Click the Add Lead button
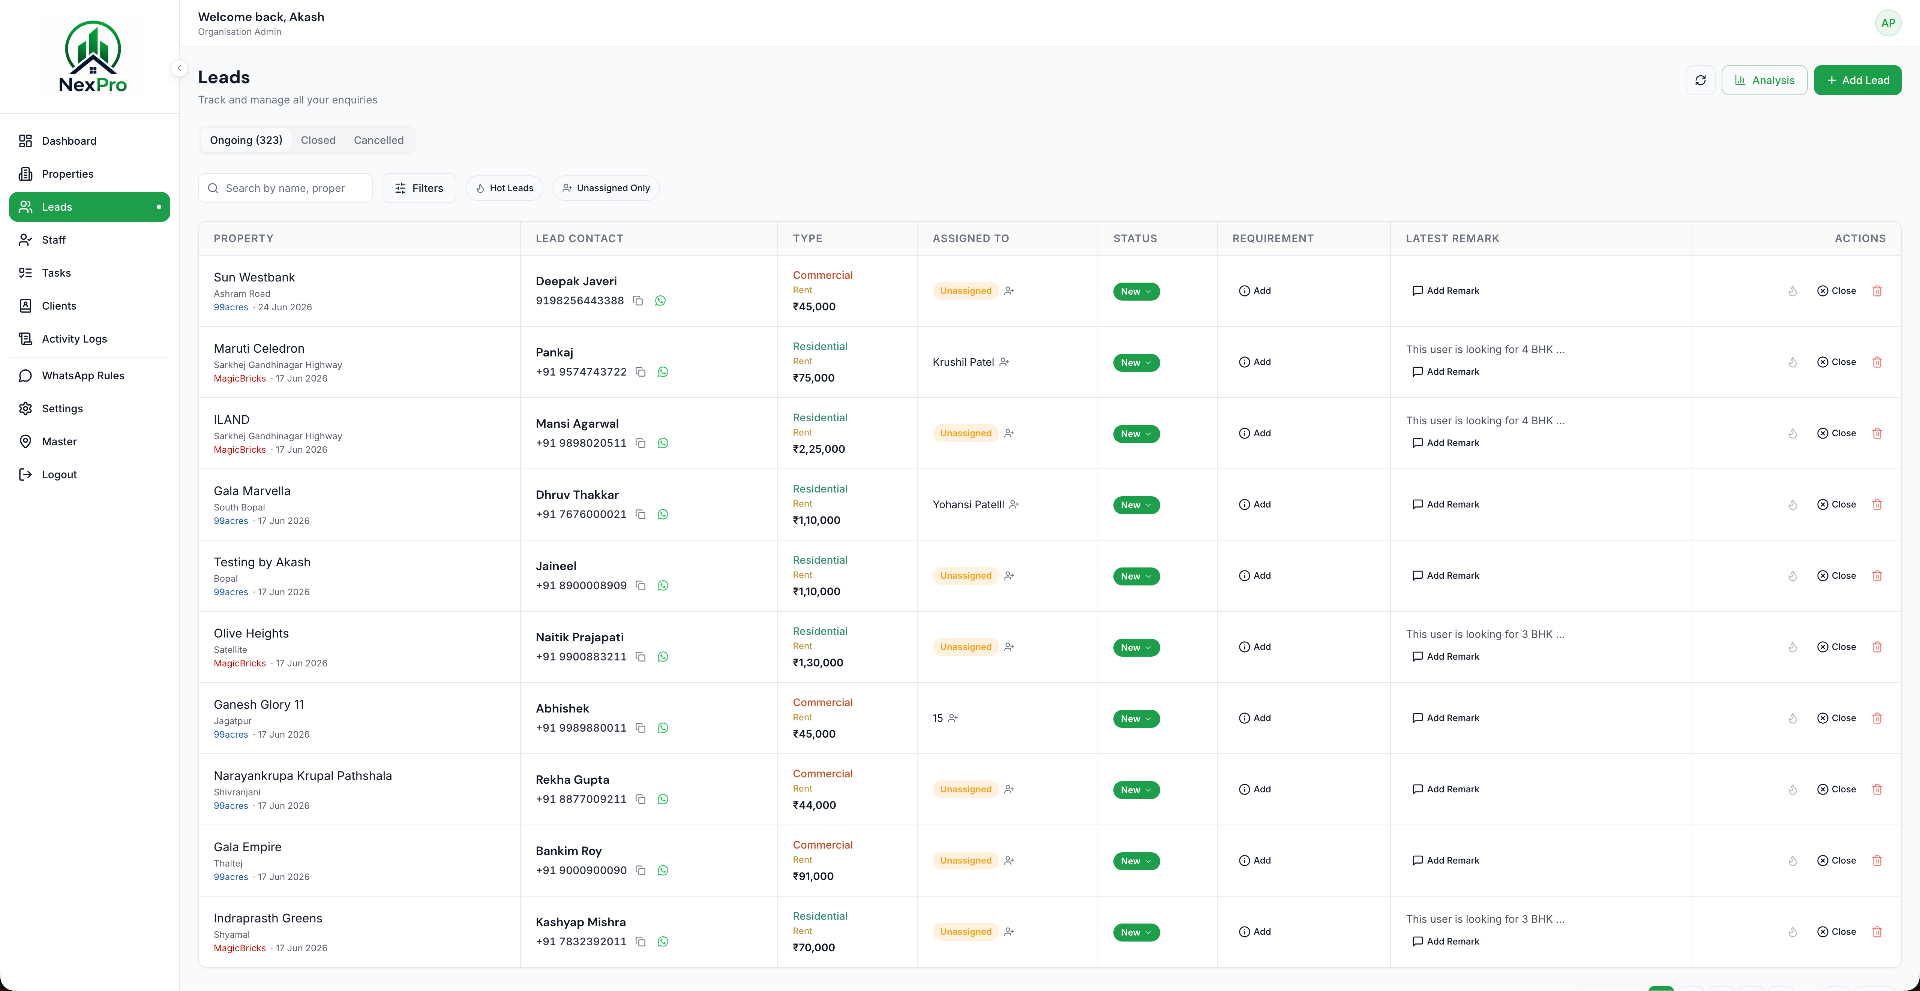 pyautogui.click(x=1857, y=80)
